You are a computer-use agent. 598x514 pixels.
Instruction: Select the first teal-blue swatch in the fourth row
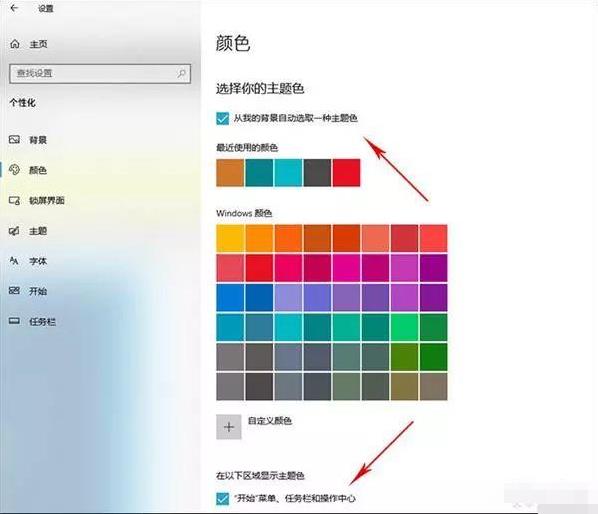[230, 327]
